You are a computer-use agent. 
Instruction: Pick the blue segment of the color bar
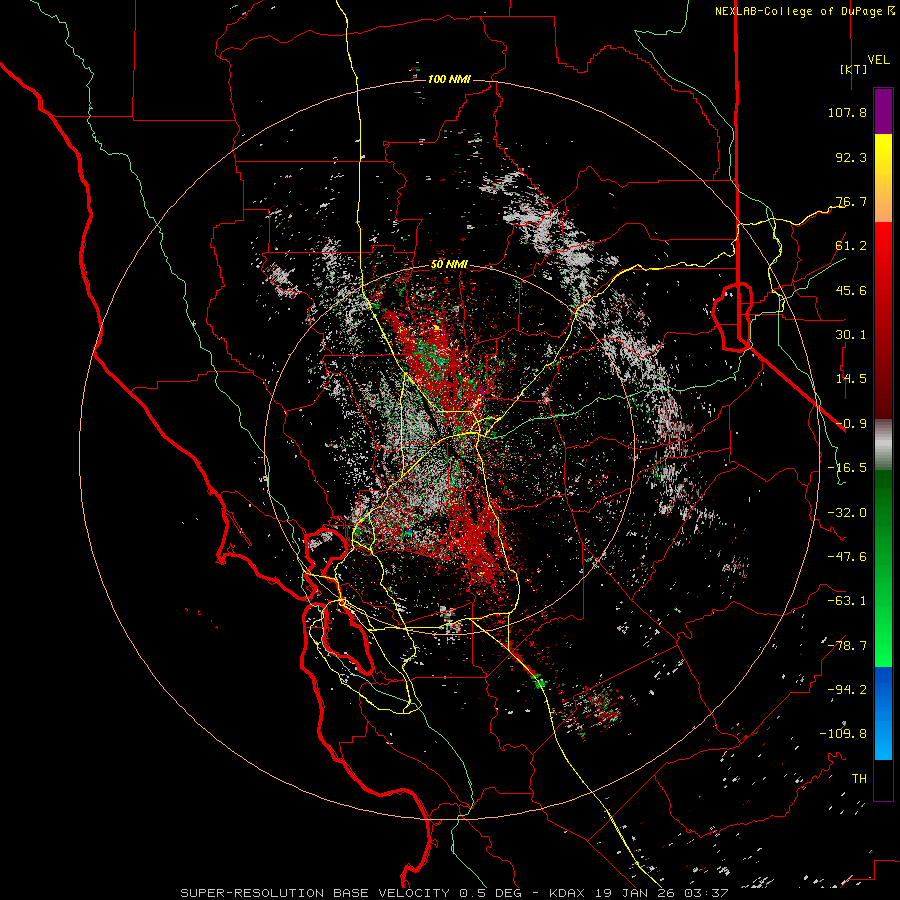click(883, 713)
